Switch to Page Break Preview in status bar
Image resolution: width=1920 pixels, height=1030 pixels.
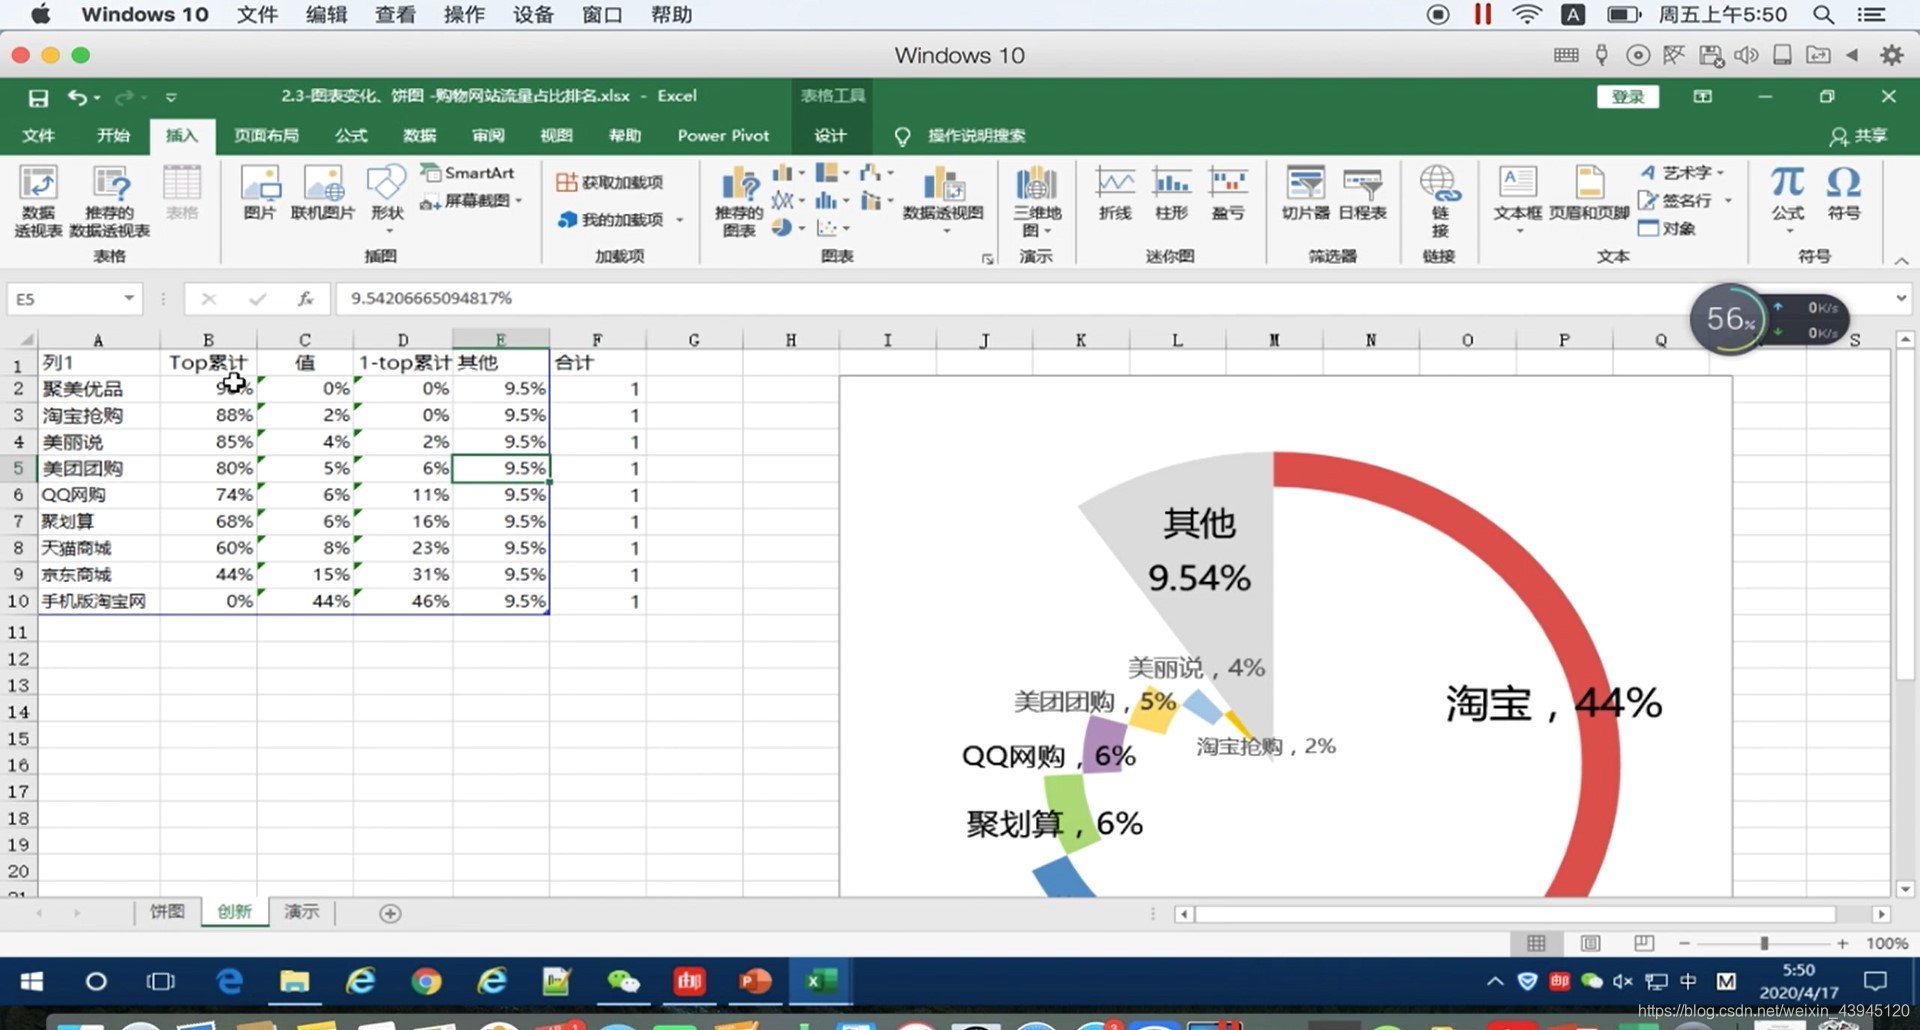(x=1644, y=943)
